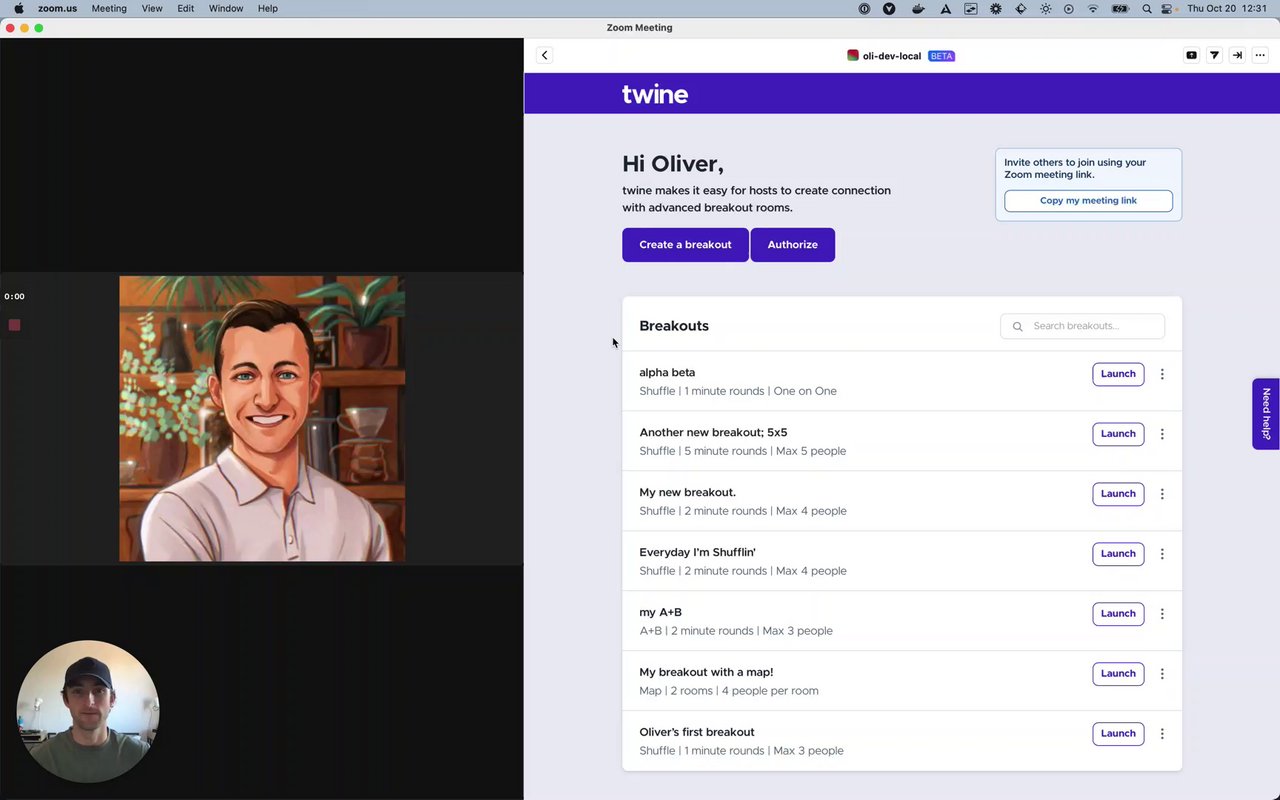
Task: Launch the alpha beta breakout
Action: click(1118, 374)
